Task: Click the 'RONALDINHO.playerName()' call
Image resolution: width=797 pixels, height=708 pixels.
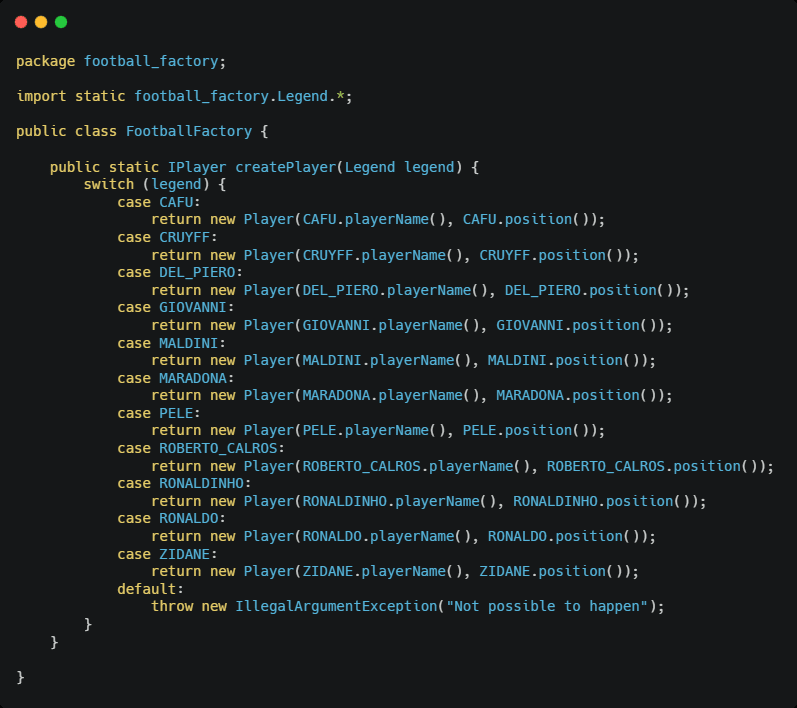Action: 400,502
